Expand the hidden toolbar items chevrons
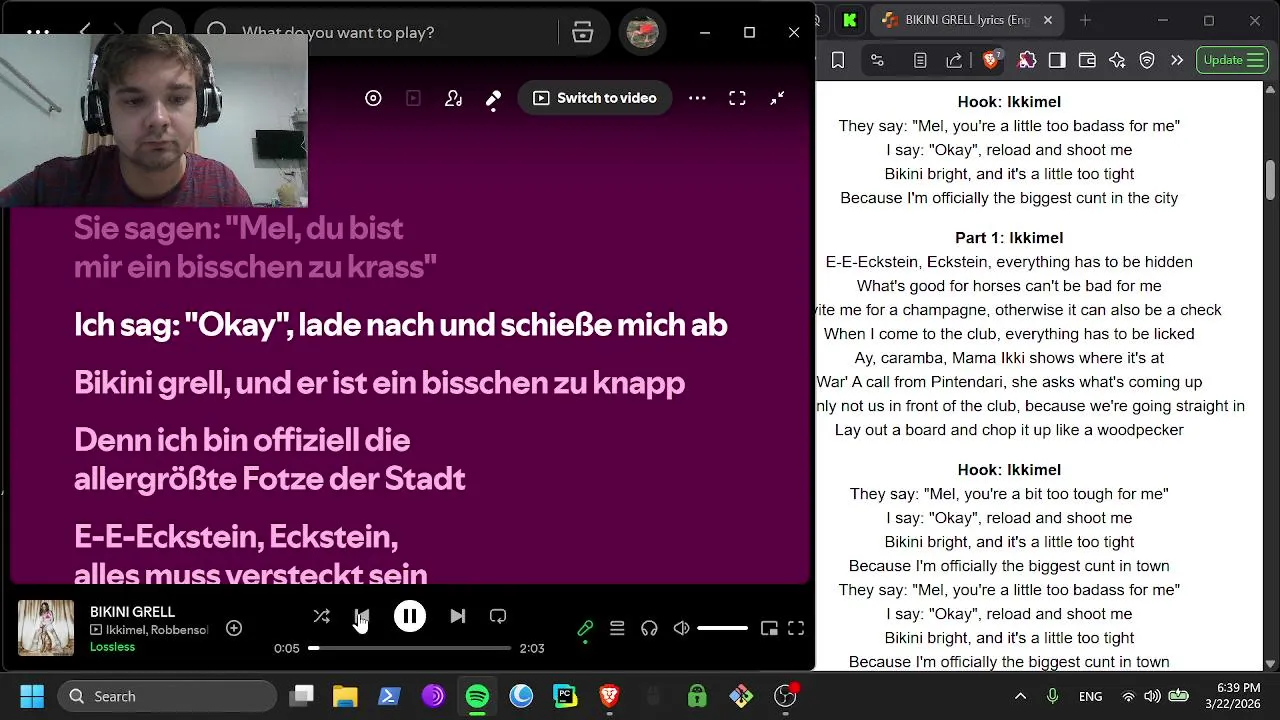The height and width of the screenshot is (720, 1280). click(1177, 60)
